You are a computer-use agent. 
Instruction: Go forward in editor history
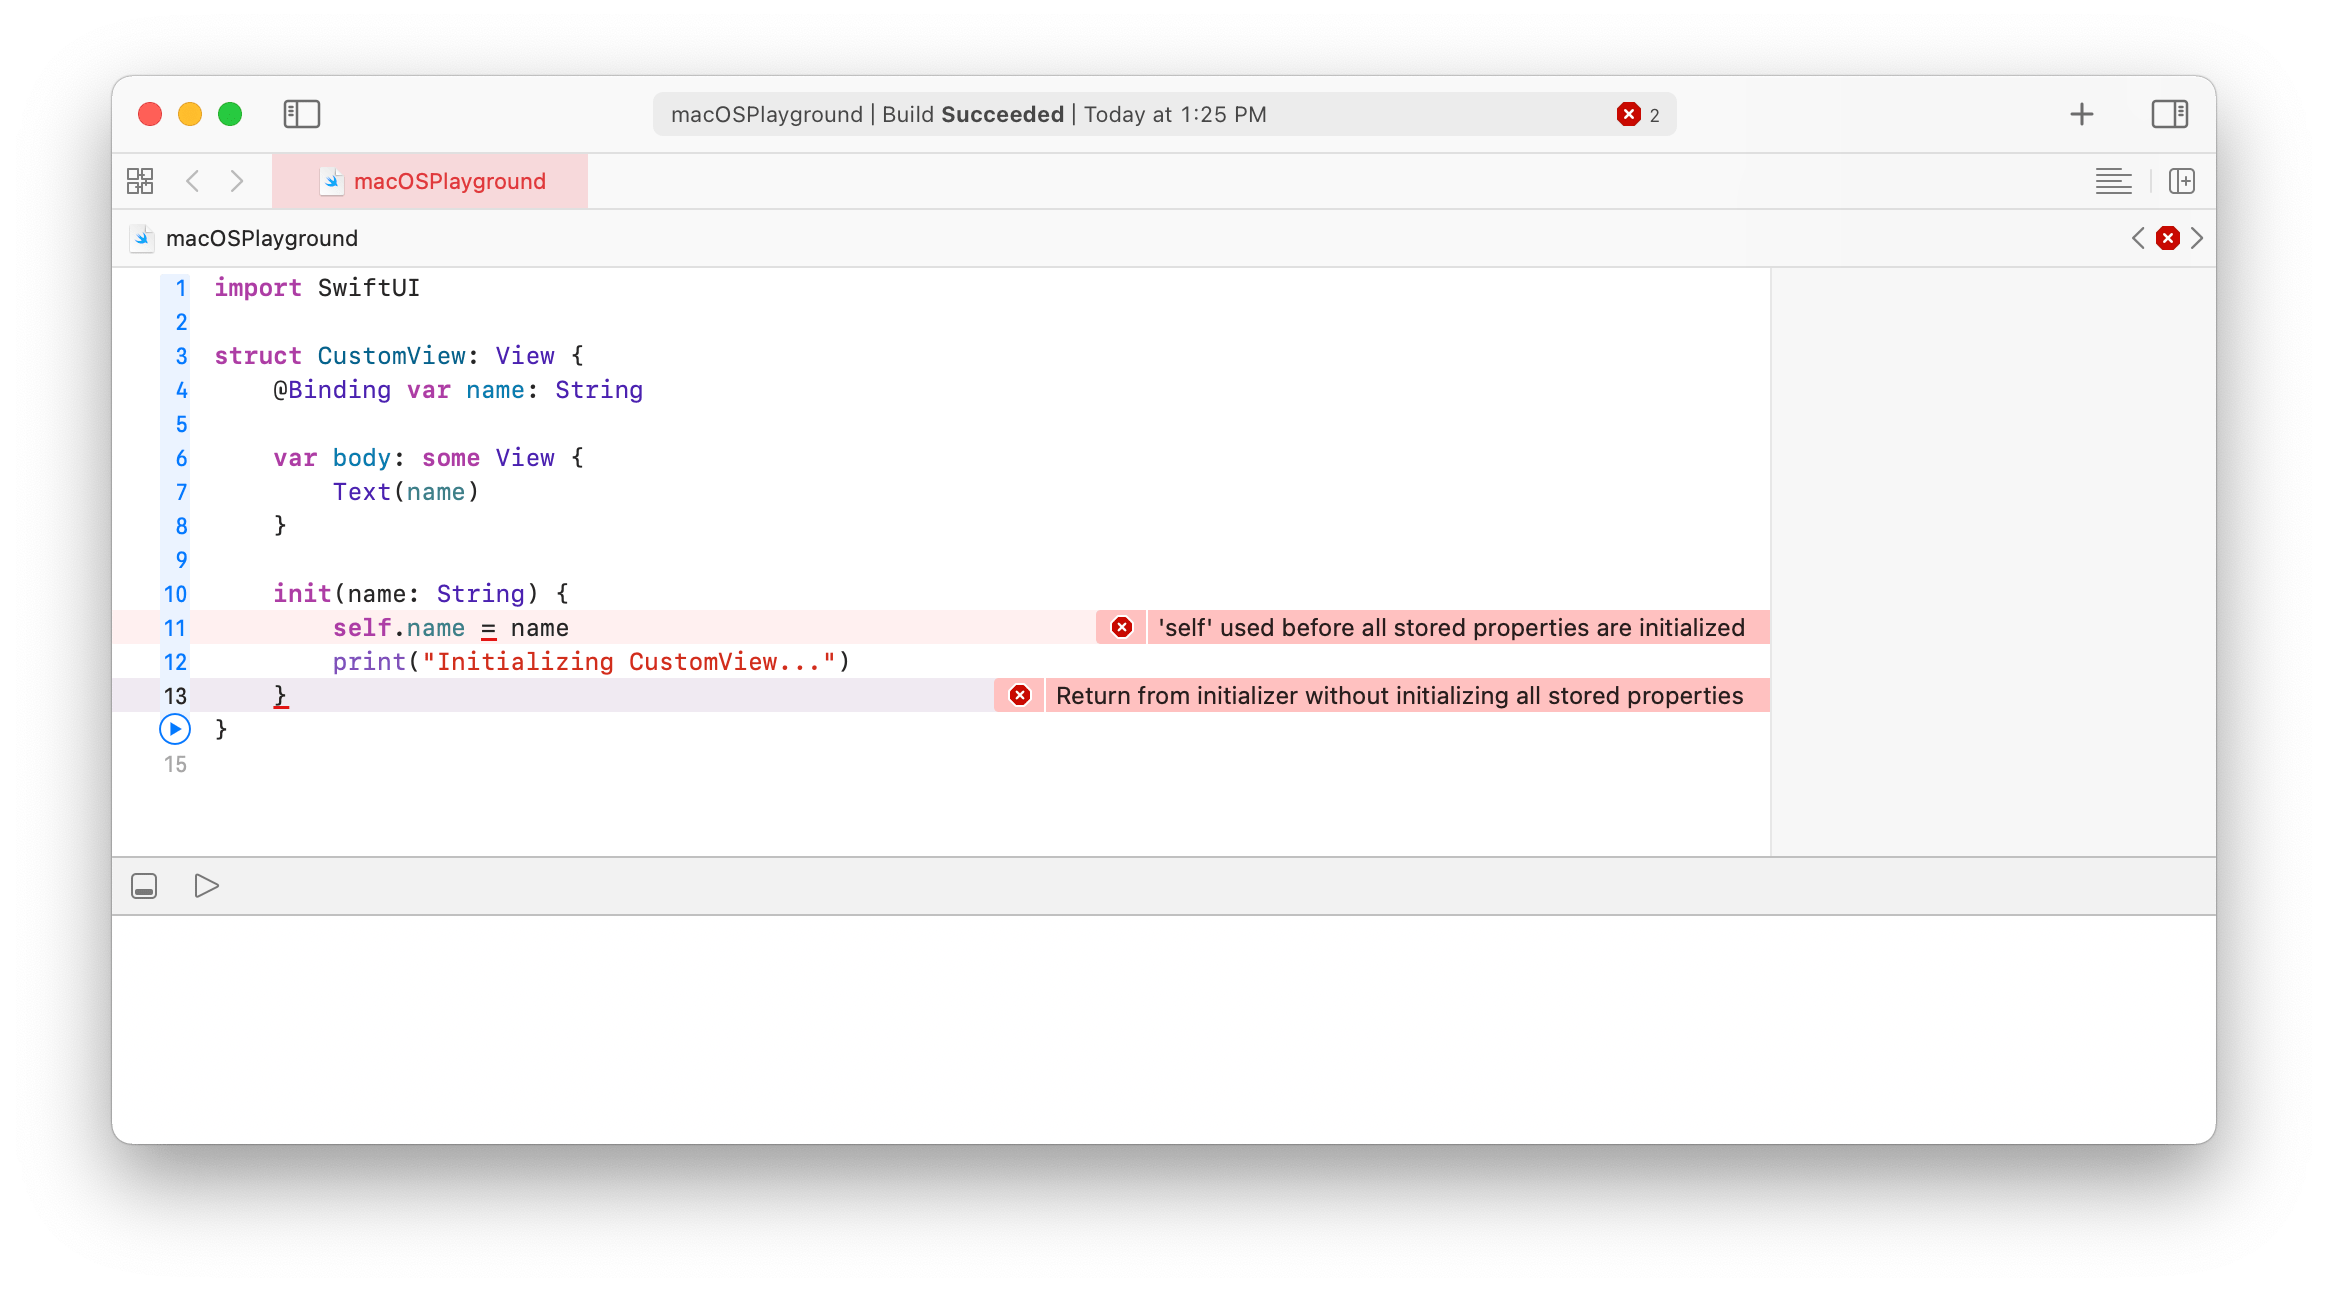pyautogui.click(x=237, y=181)
